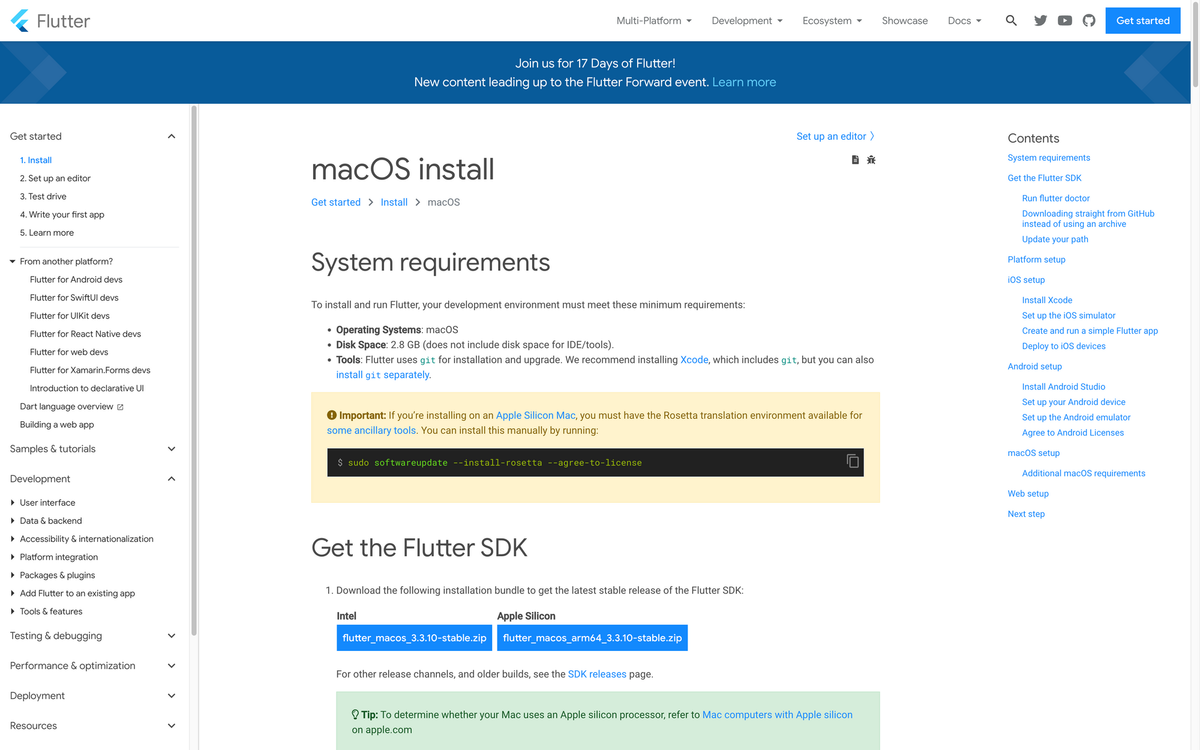Viewport: 1200px width, 750px height.
Task: Collapse the Get started sidebar section
Action: click(94, 136)
